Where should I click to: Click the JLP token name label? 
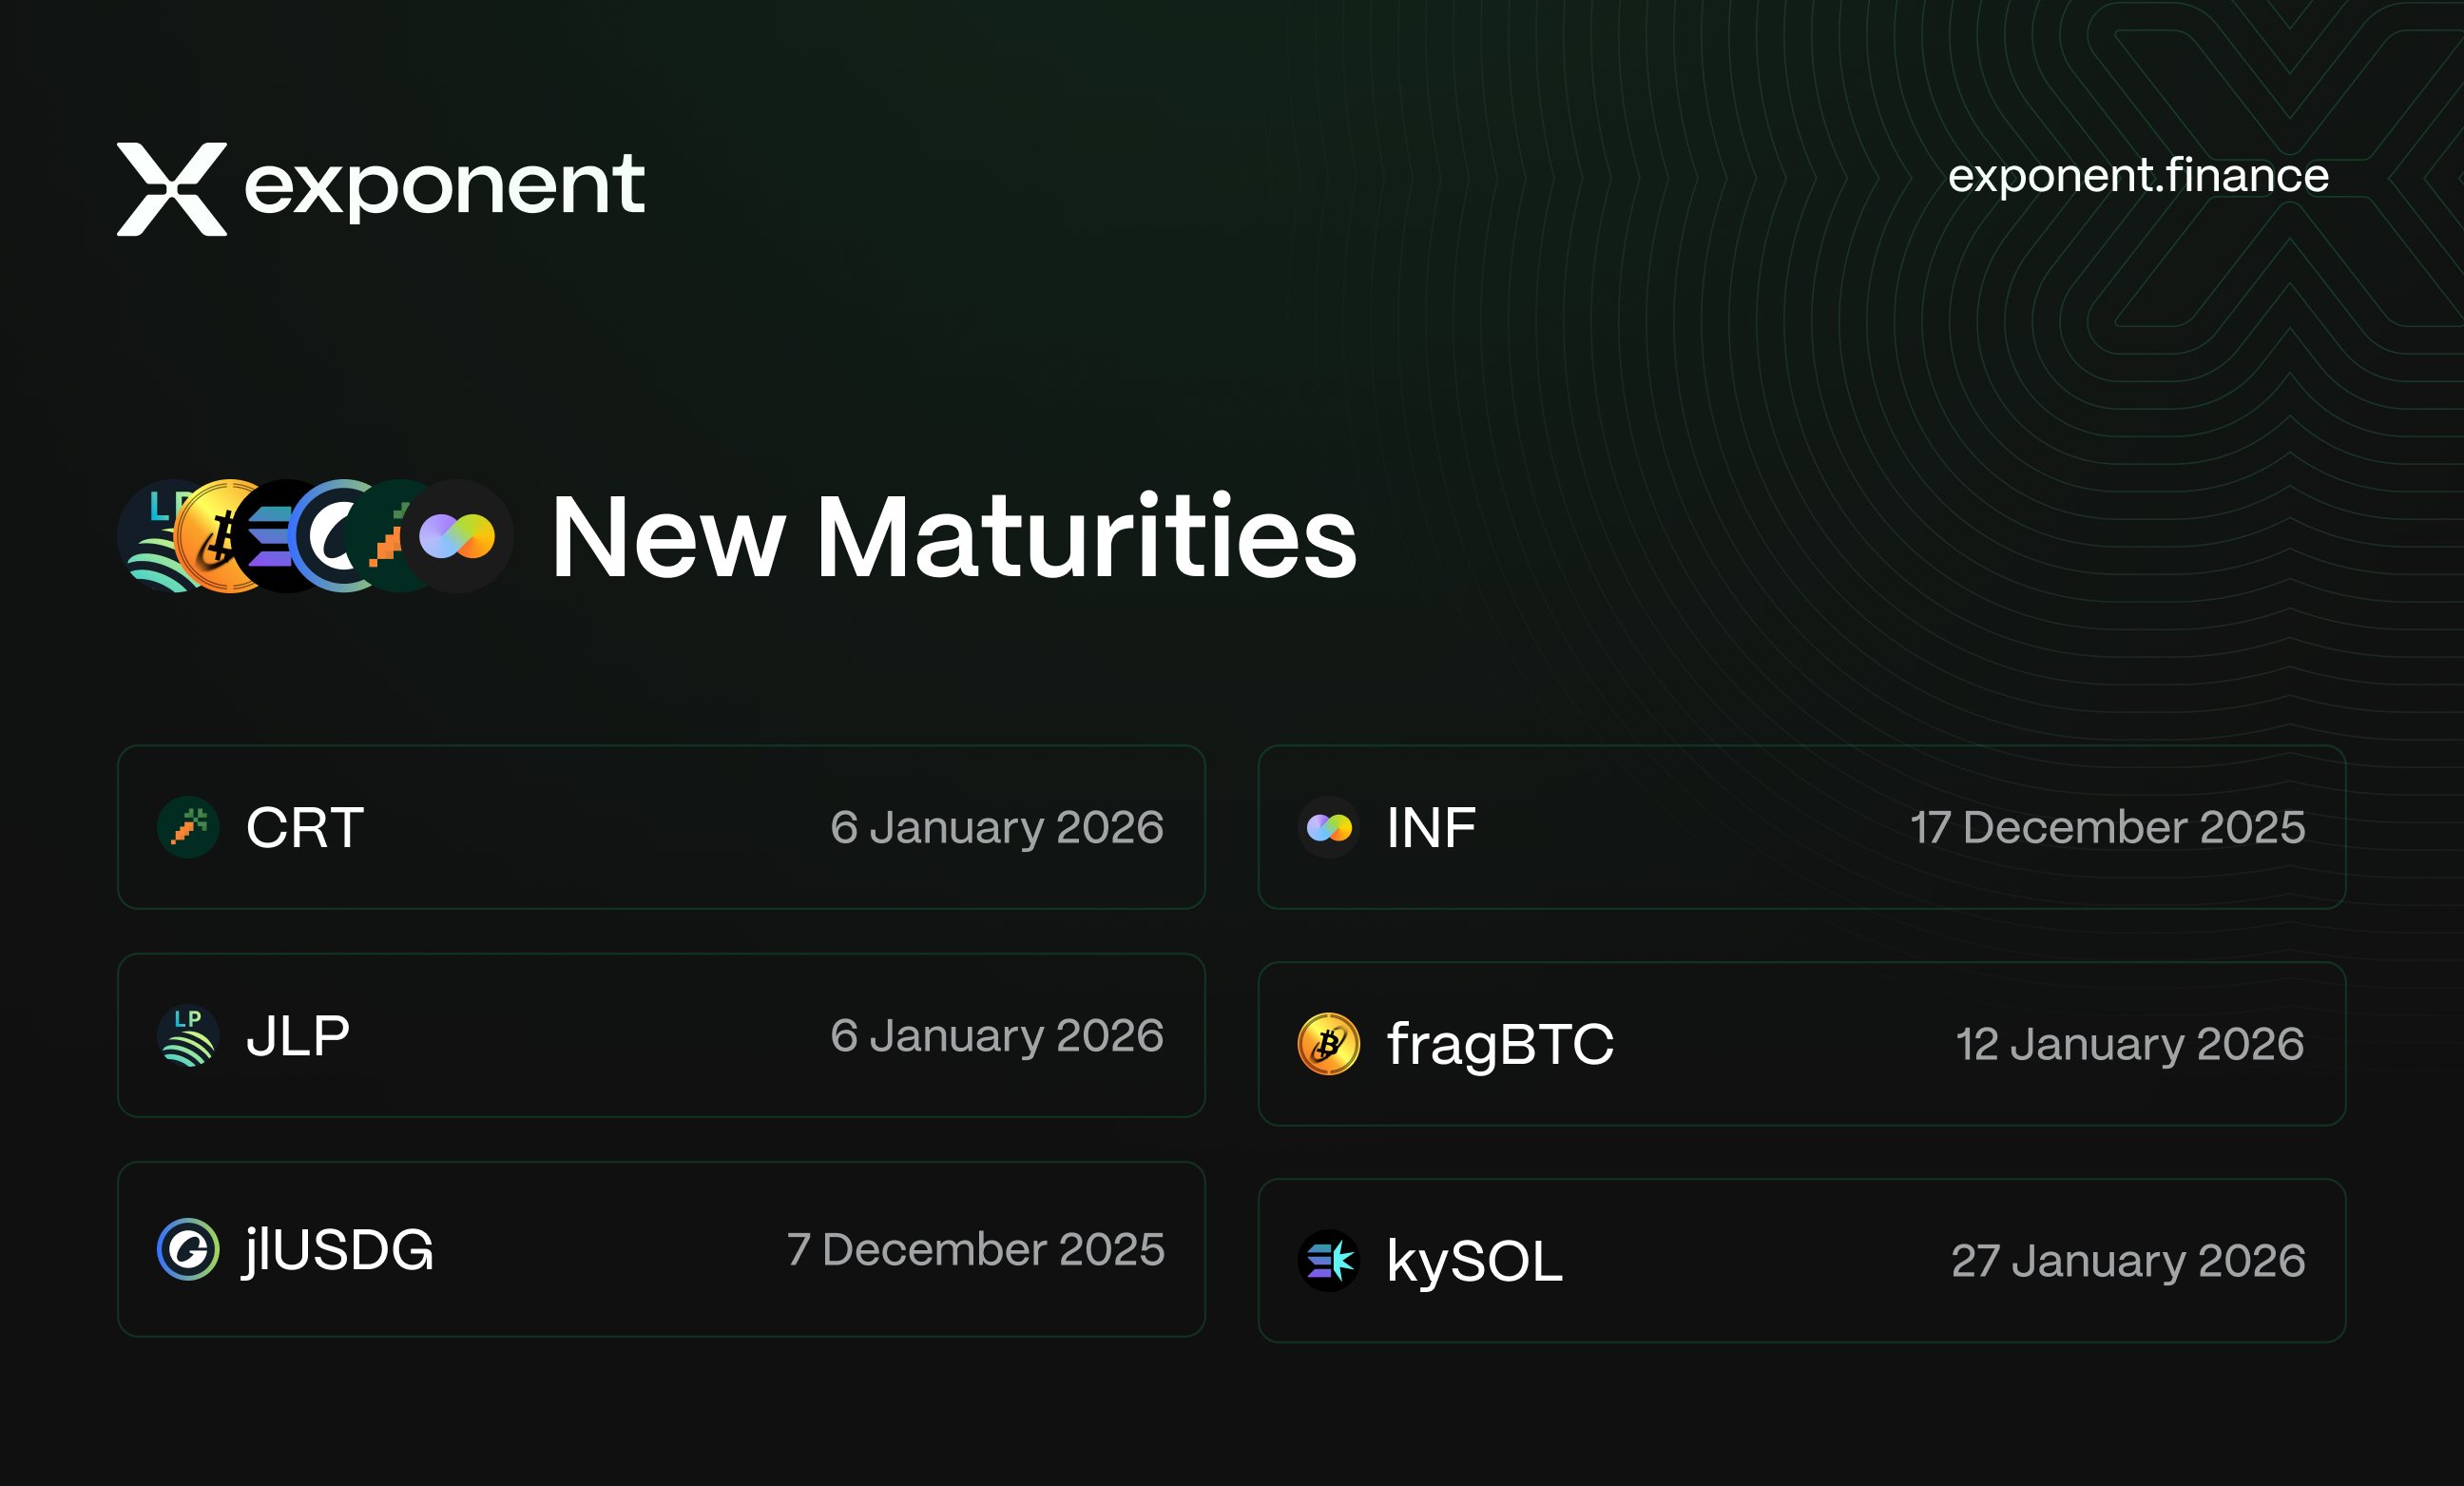click(x=298, y=1035)
